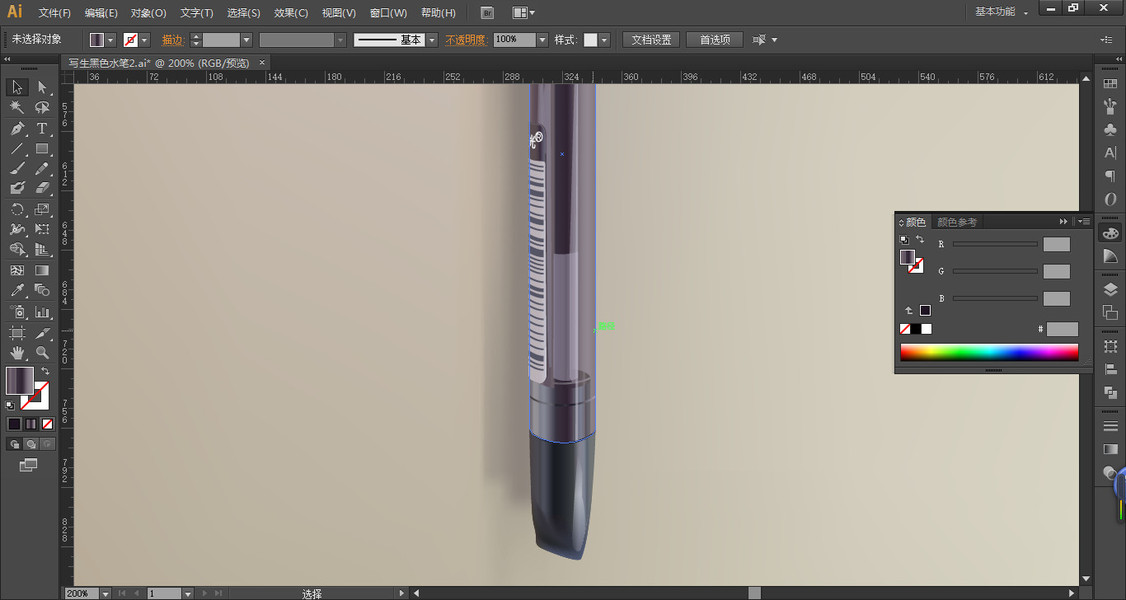Image resolution: width=1126 pixels, height=600 pixels.
Task: Select the Direct Selection tool
Action: click(x=42, y=88)
